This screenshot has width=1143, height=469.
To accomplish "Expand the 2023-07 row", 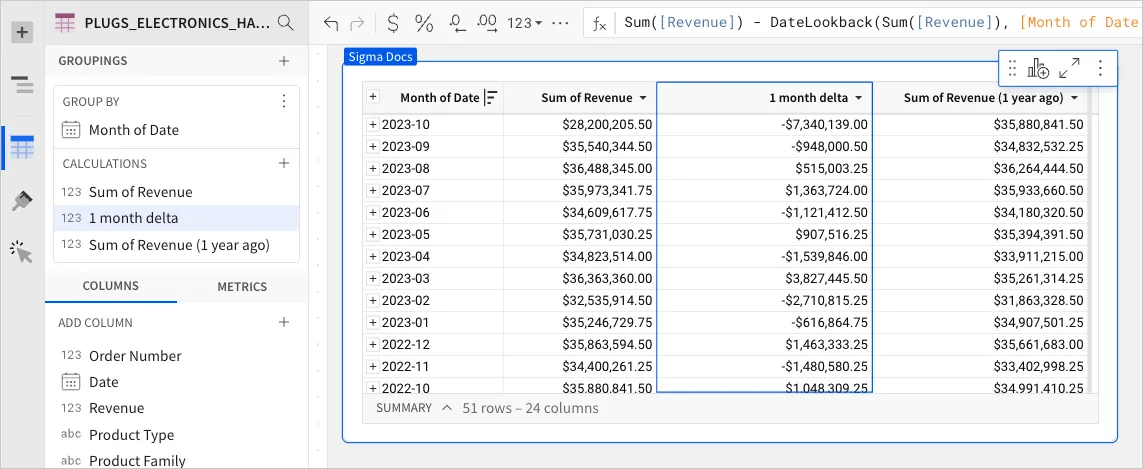I will click(372, 190).
